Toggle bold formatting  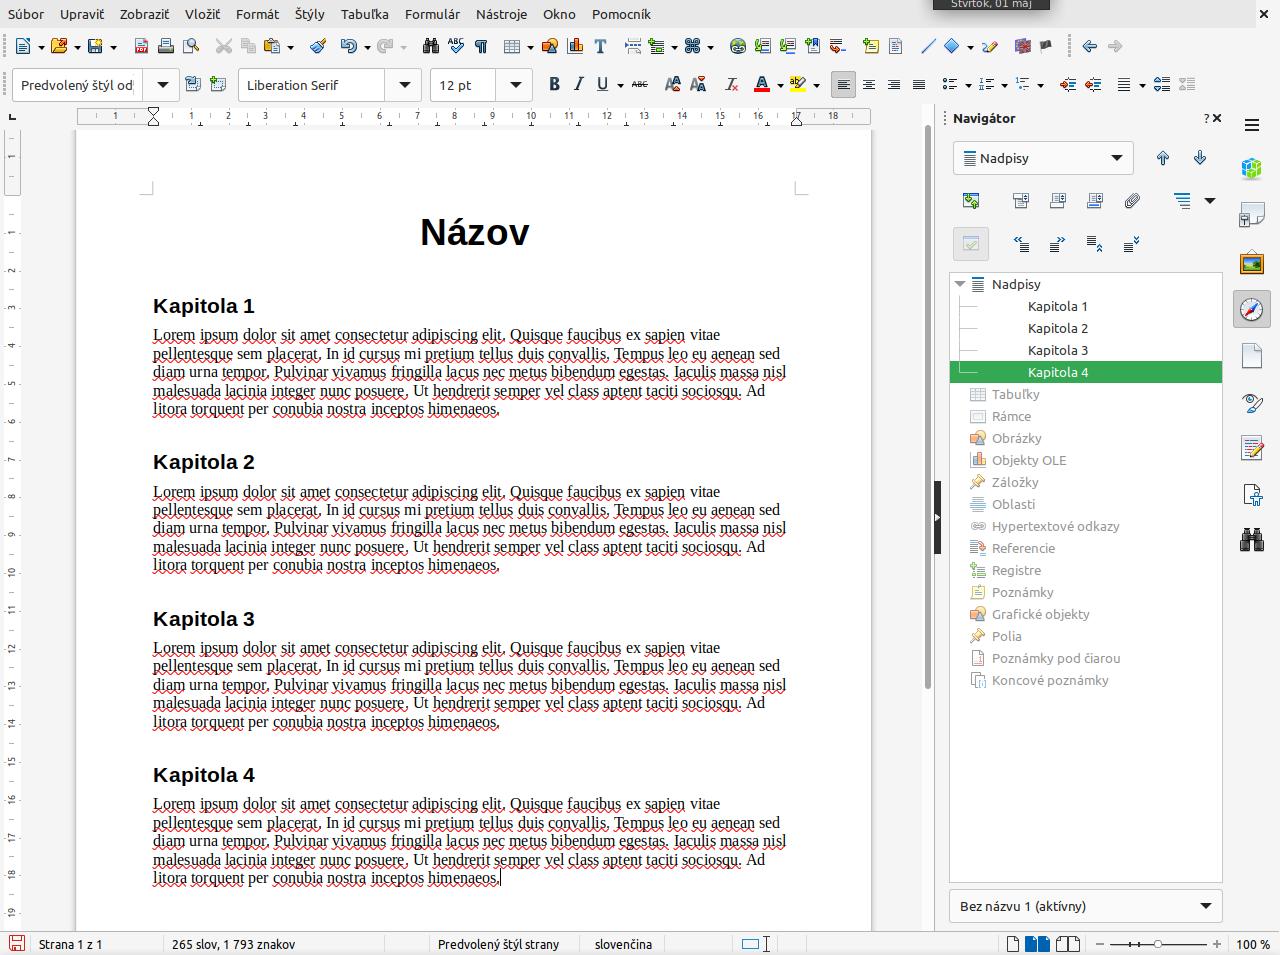(554, 85)
